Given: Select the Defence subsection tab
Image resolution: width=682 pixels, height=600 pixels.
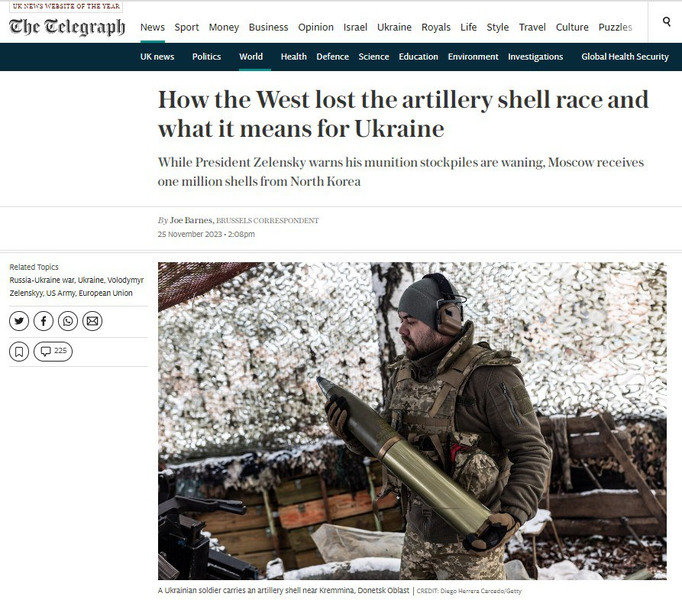Looking at the screenshot, I should [332, 57].
